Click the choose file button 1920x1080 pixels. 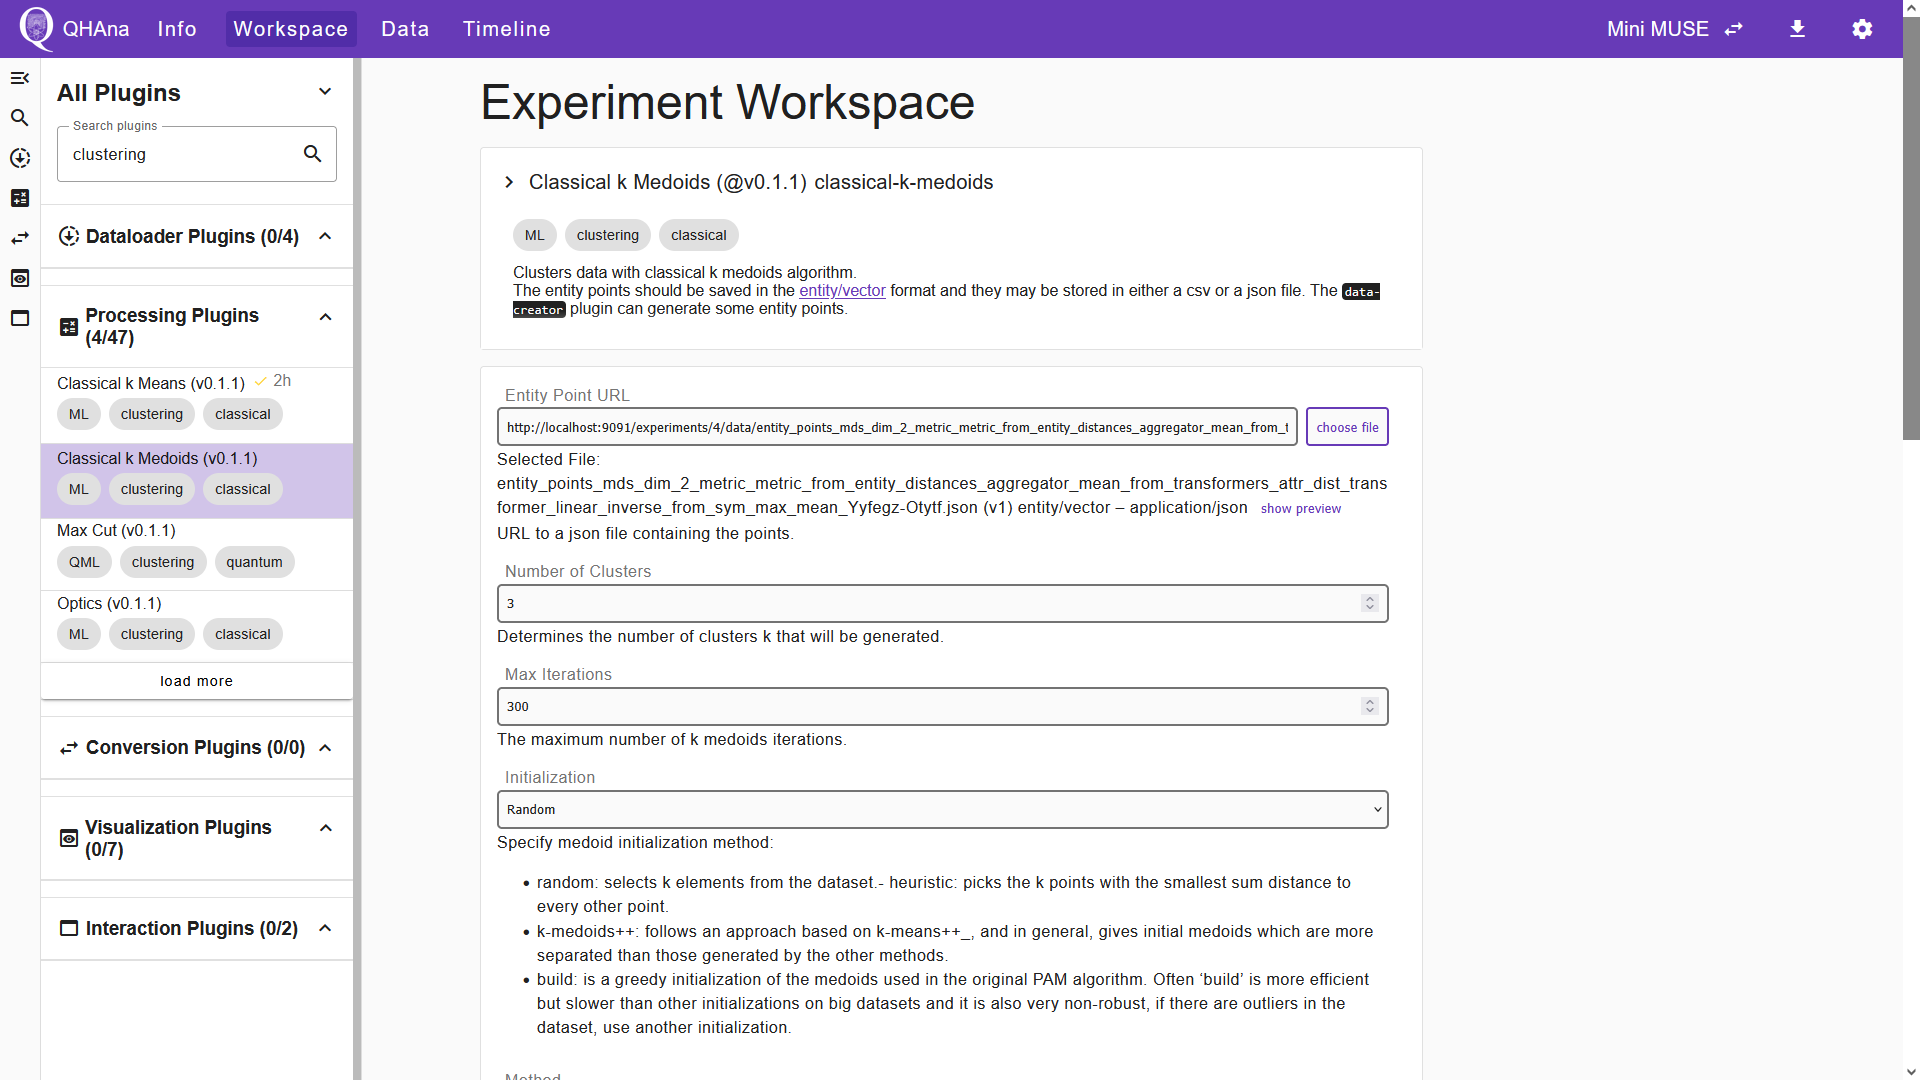[x=1347, y=427]
